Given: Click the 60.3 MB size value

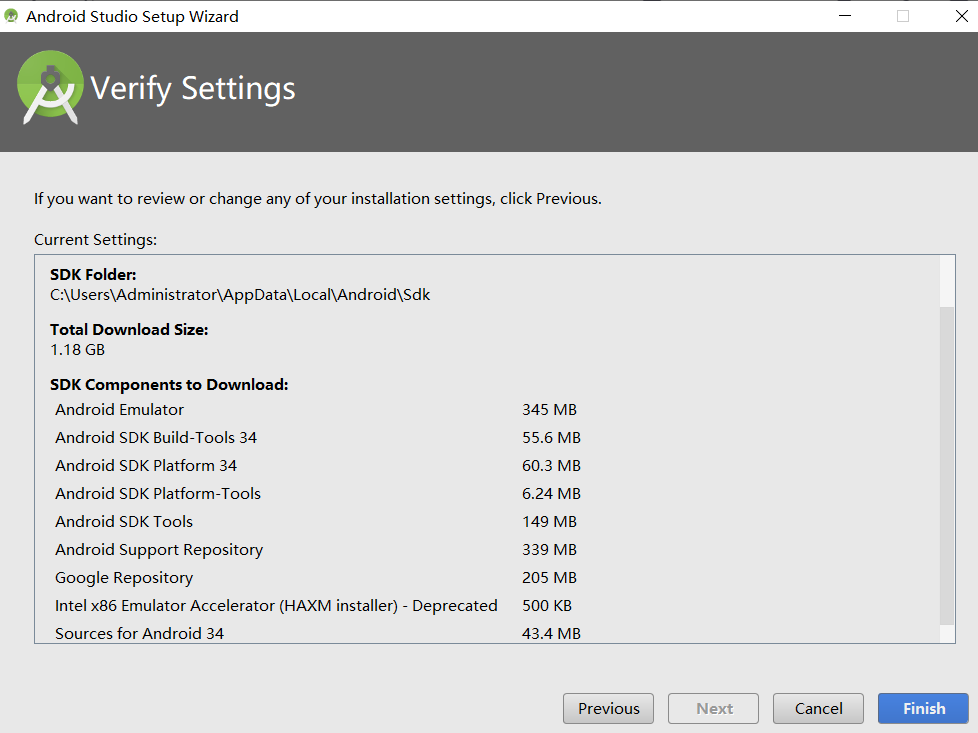Looking at the screenshot, I should (551, 465).
